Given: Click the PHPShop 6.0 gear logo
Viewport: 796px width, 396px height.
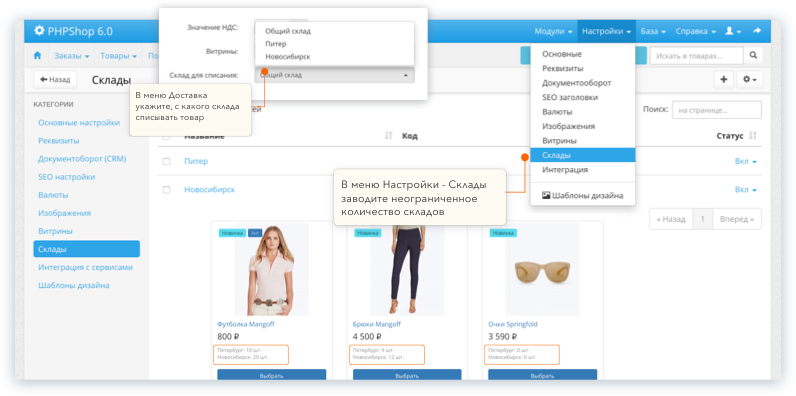Looking at the screenshot, I should pos(39,31).
